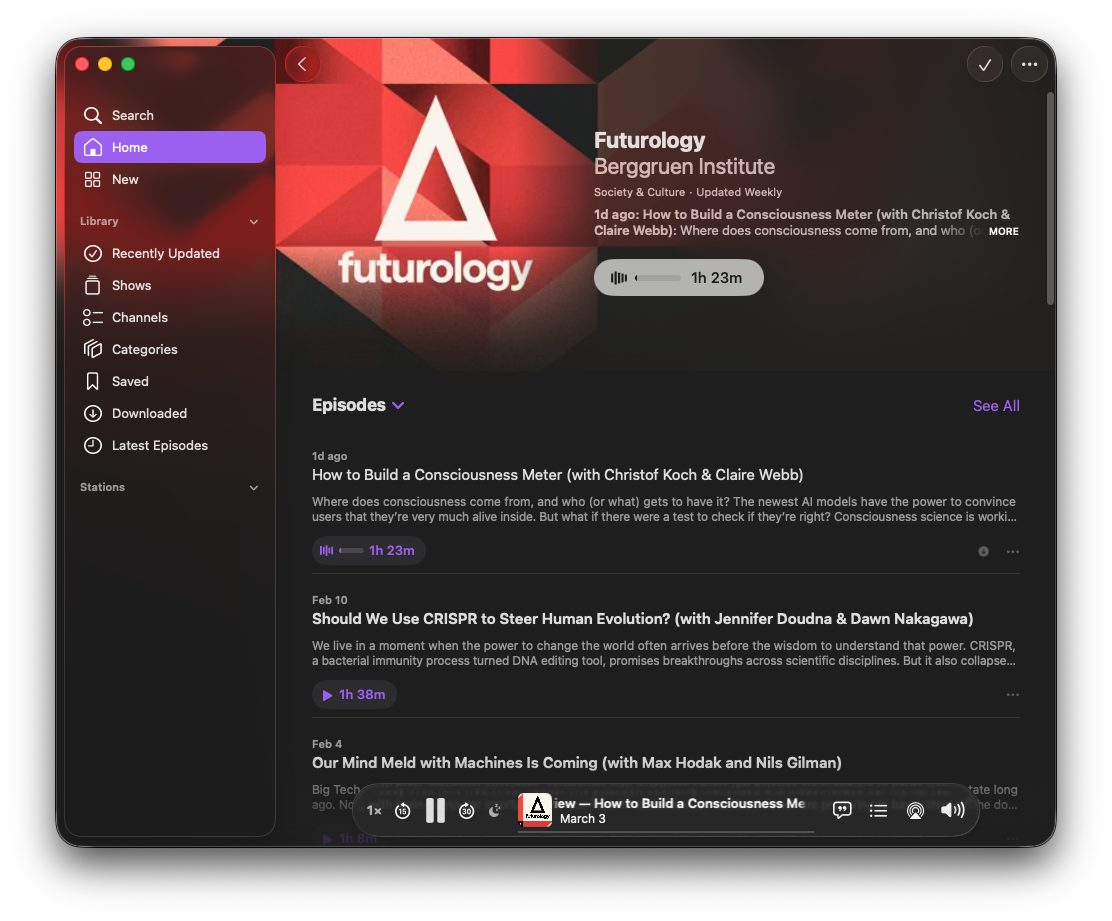The width and height of the screenshot is (1112, 921).
Task: Click See All episodes link
Action: 996,406
